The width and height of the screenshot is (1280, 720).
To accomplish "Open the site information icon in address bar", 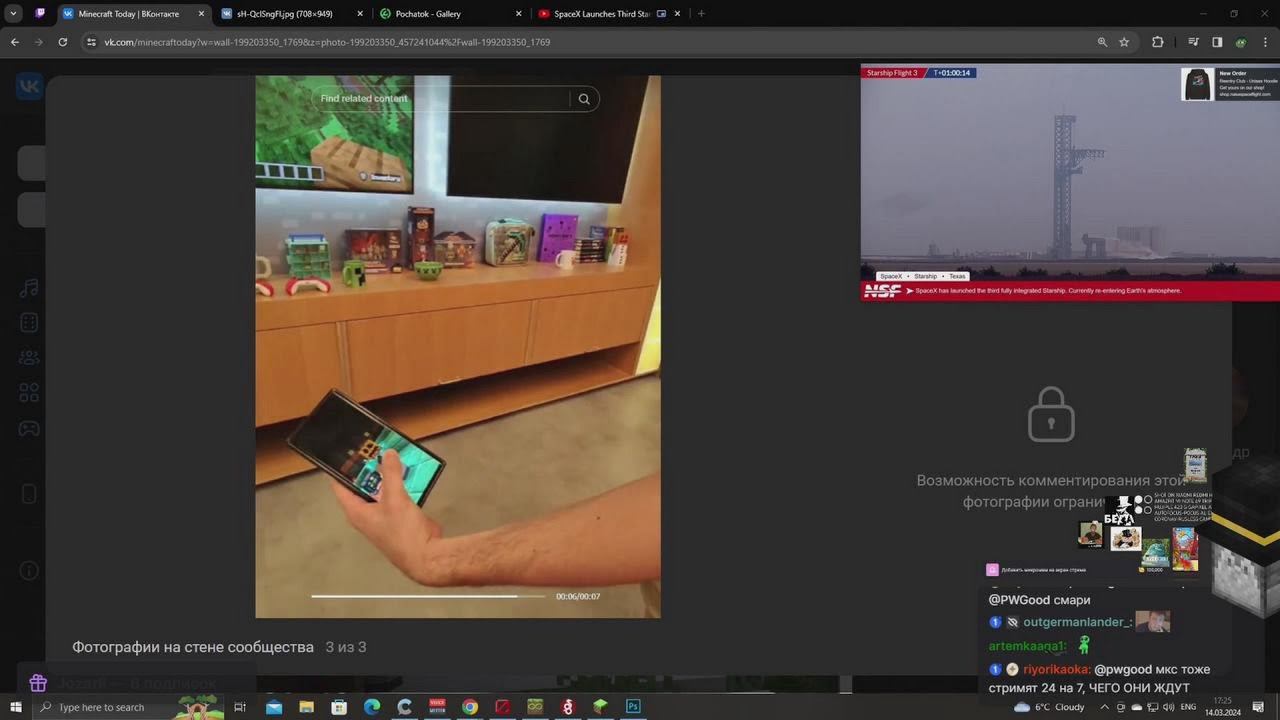I will click(x=91, y=42).
